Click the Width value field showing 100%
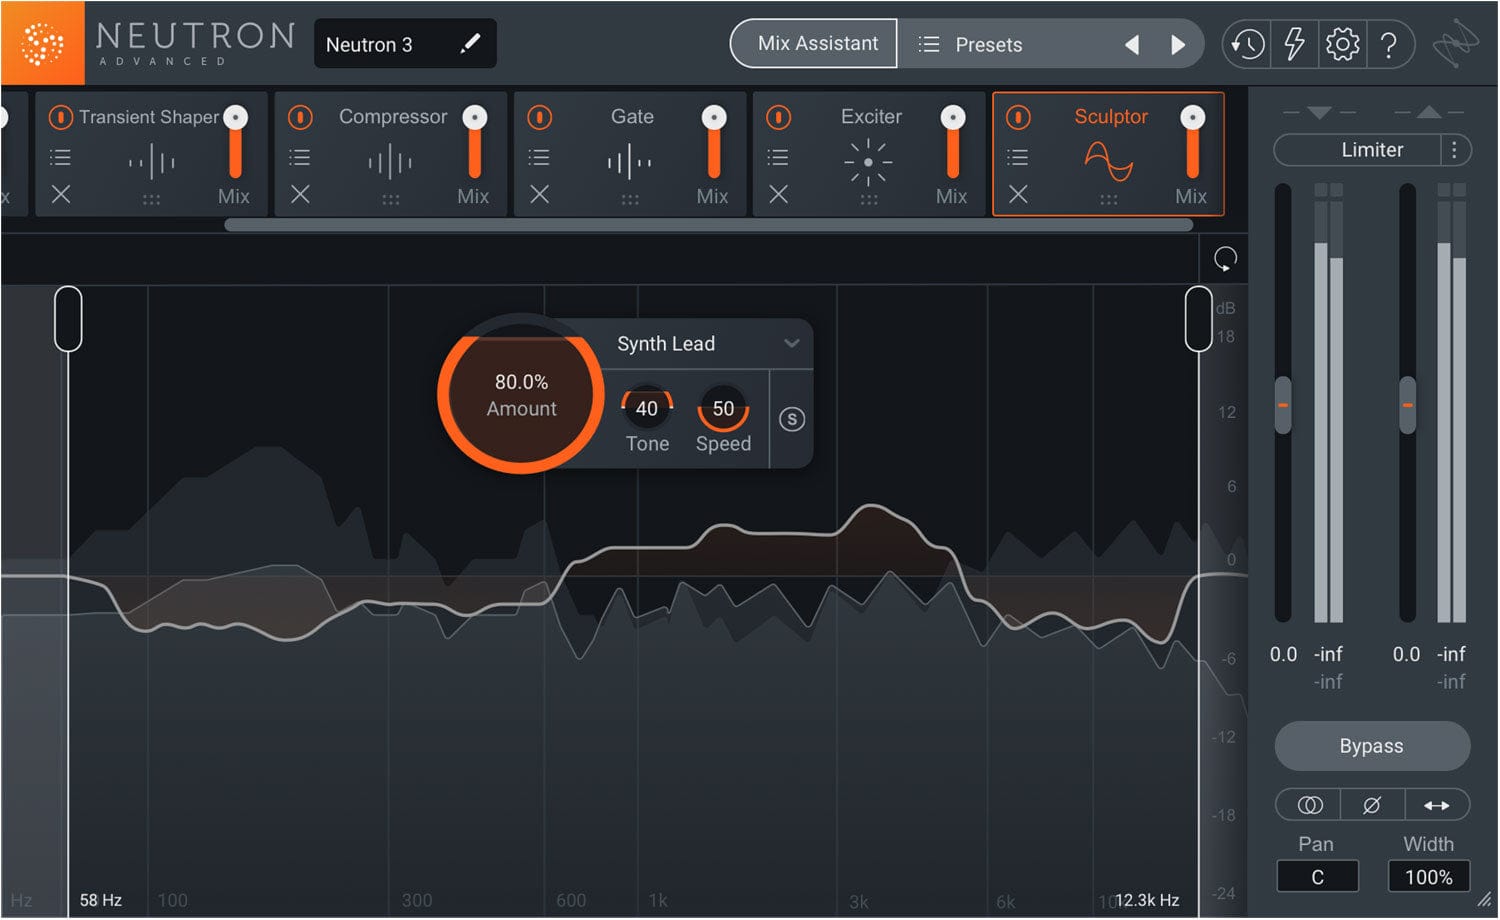 click(x=1429, y=876)
